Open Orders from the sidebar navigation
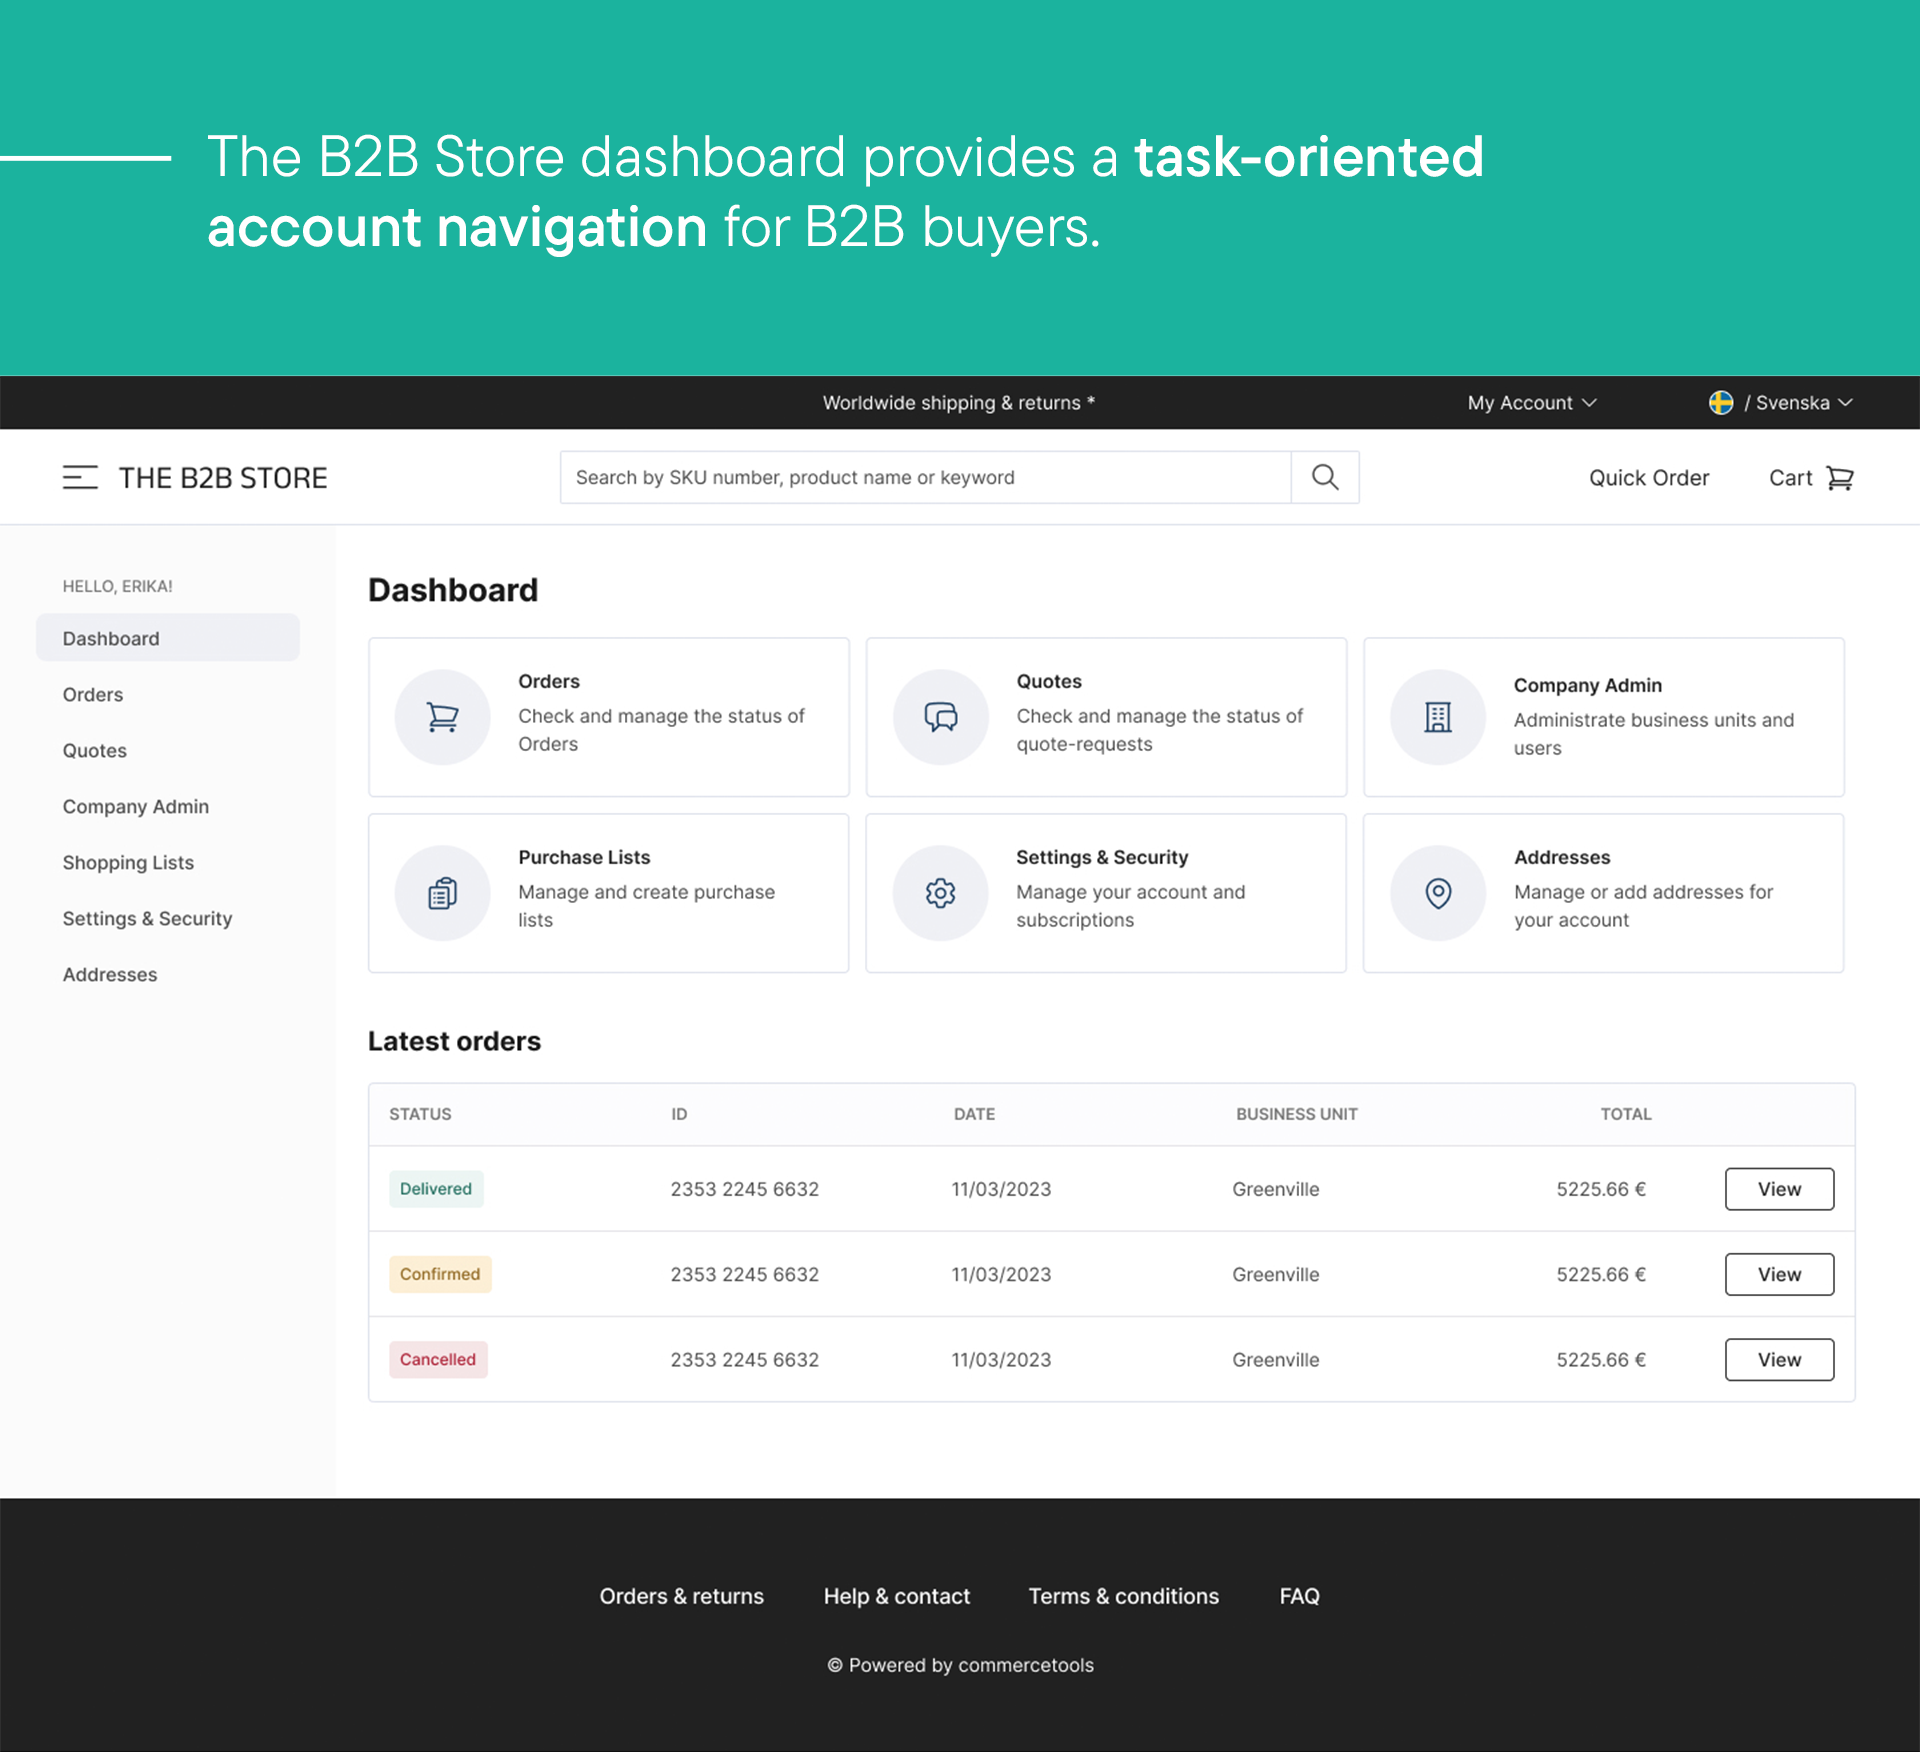The width and height of the screenshot is (1920, 1752). click(92, 694)
